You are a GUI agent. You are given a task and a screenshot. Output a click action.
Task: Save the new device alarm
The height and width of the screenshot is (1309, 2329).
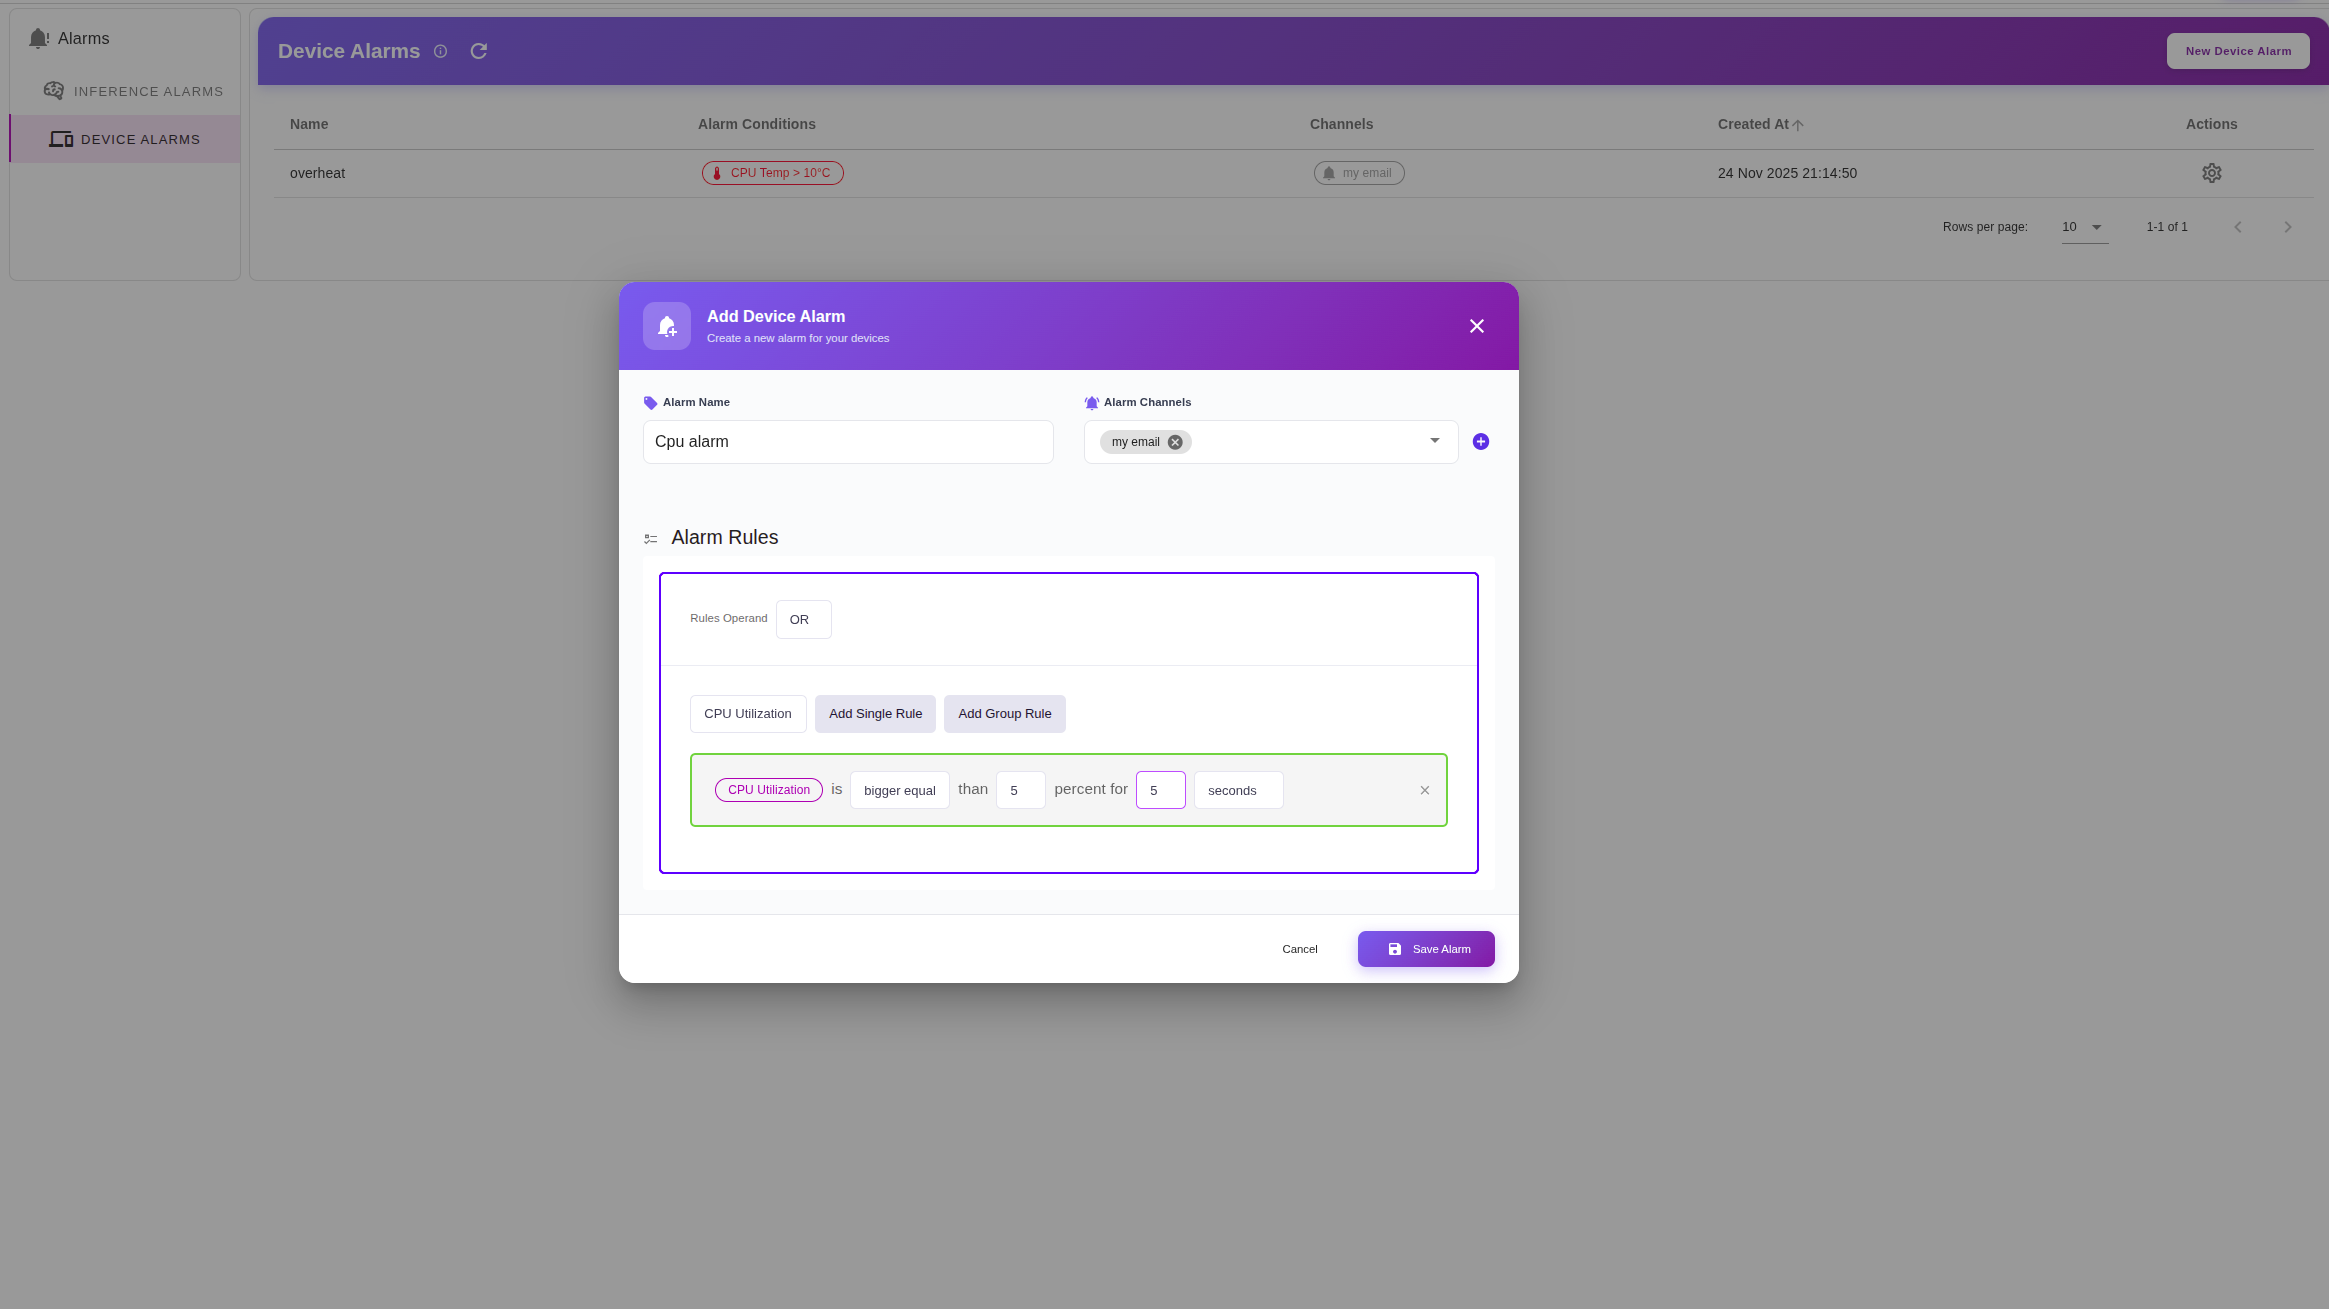coord(1425,948)
